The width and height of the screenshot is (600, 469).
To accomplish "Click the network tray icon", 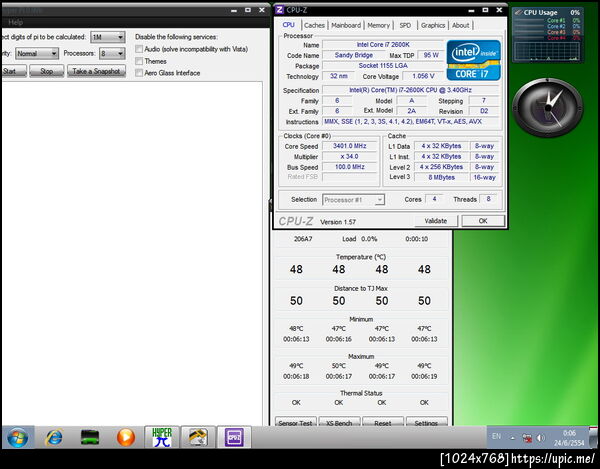I will pos(527,438).
